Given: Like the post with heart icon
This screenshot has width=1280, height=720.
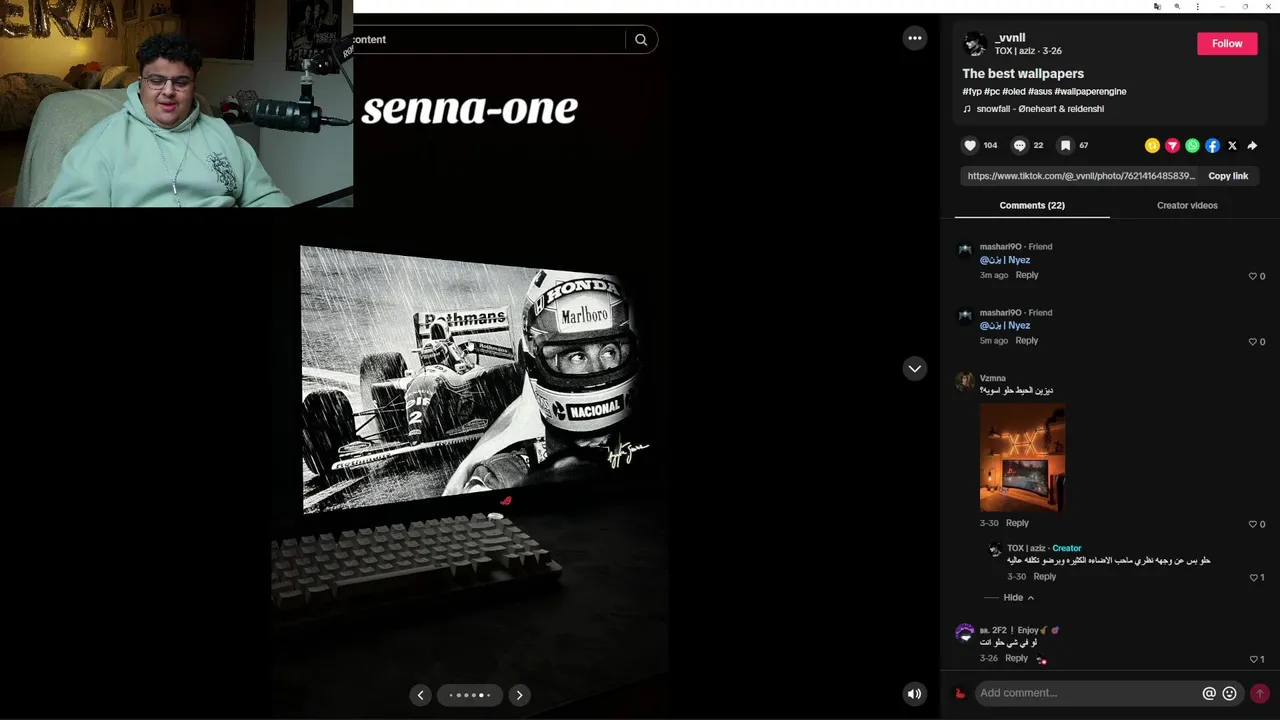Looking at the screenshot, I should [969, 145].
